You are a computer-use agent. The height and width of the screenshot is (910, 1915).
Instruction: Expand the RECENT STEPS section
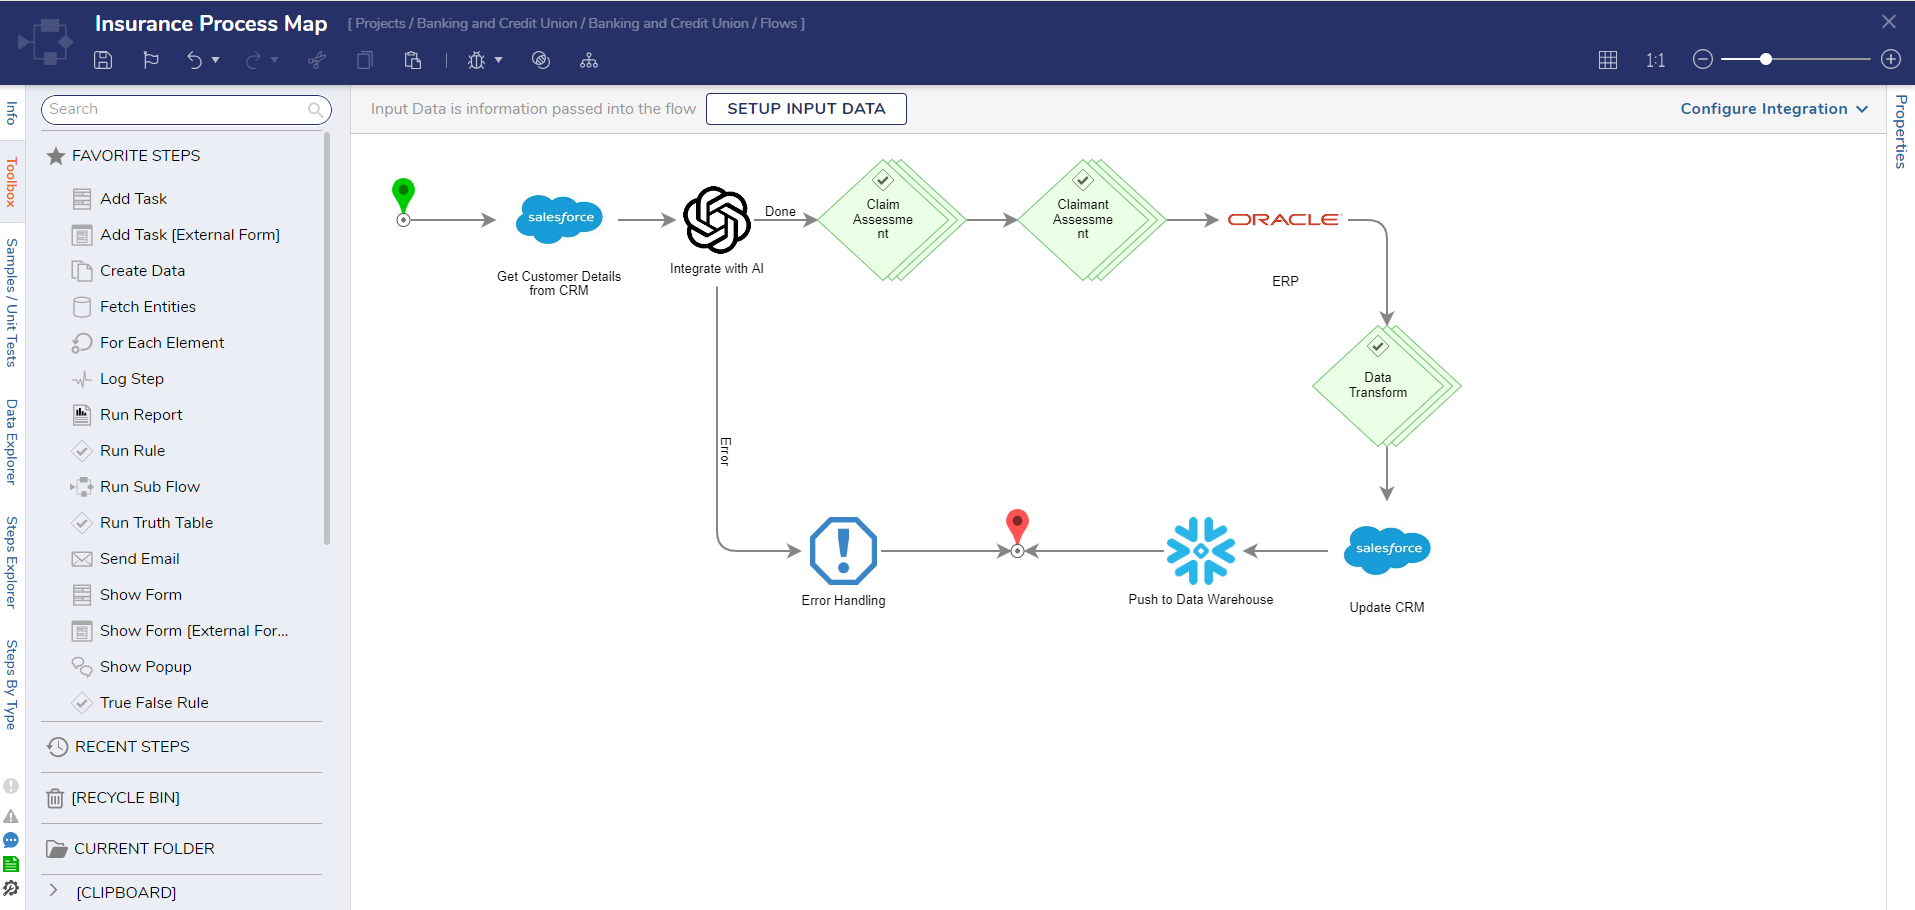click(118, 747)
